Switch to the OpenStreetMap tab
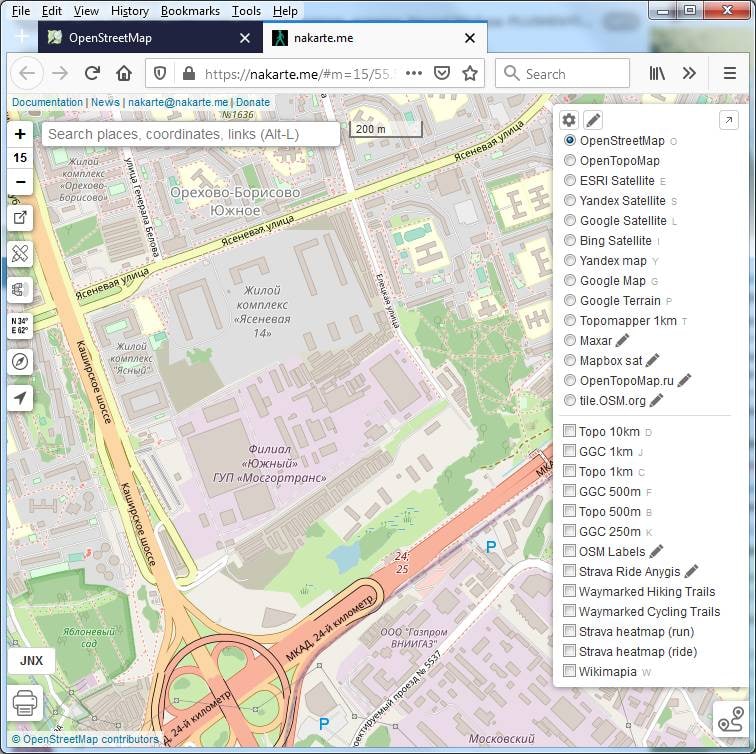The height and width of the screenshot is (754, 756). click(x=150, y=38)
